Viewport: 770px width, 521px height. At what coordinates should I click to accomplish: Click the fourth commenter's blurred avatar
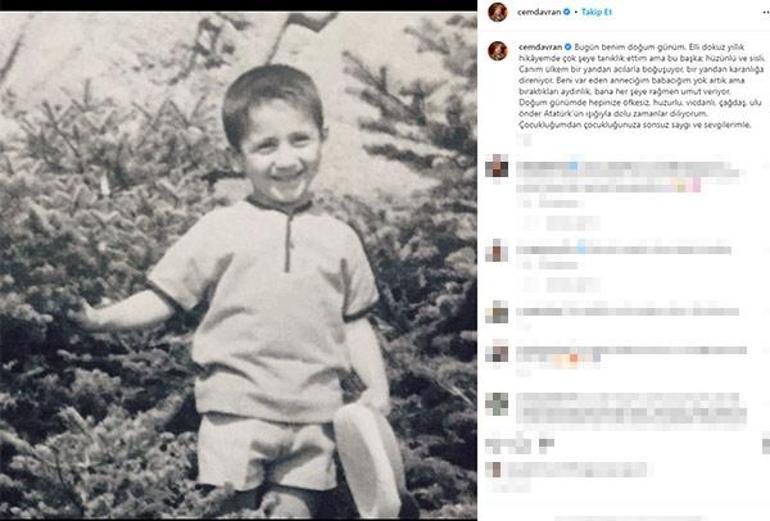click(496, 351)
